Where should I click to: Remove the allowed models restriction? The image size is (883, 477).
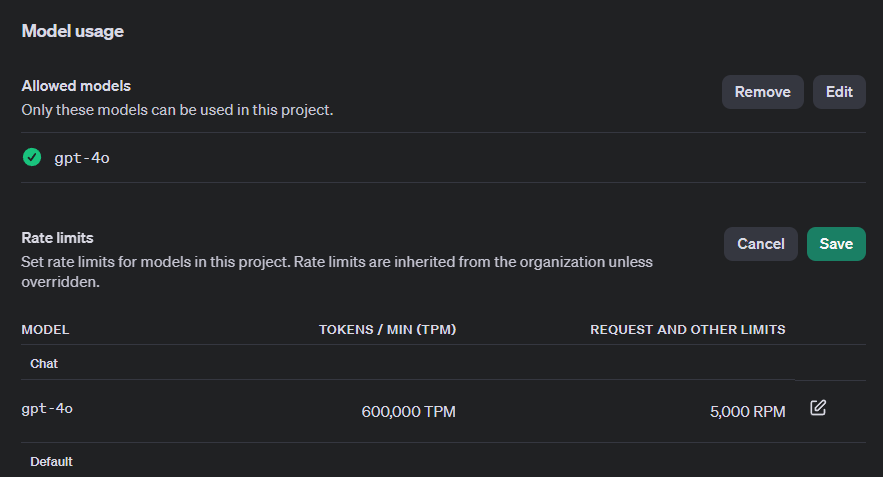[762, 92]
